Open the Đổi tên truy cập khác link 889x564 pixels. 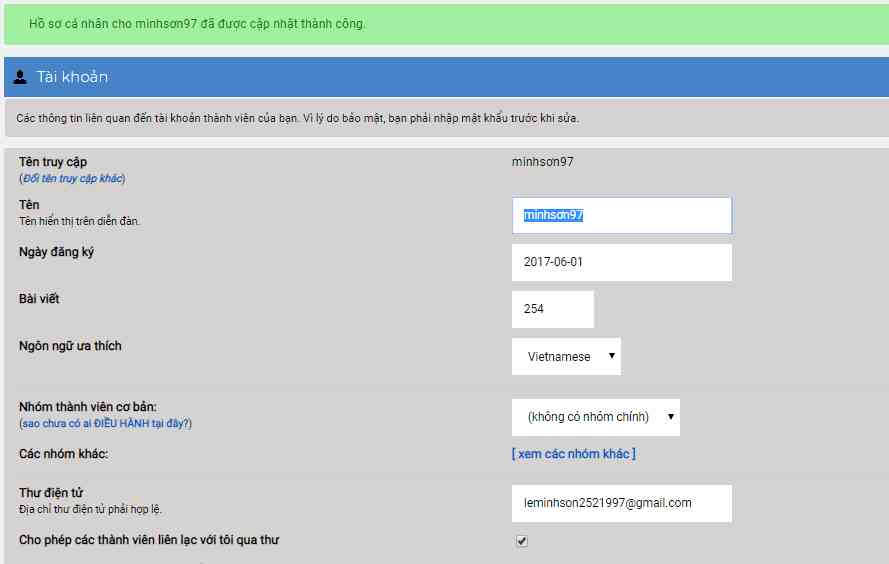[x=72, y=179]
